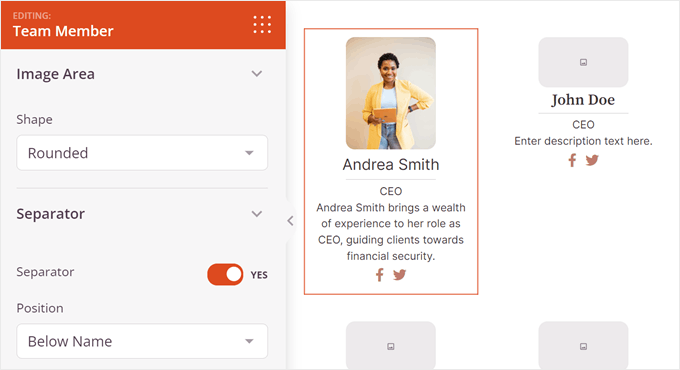
Task: Click the Image Area section heading
Action: [56, 74]
